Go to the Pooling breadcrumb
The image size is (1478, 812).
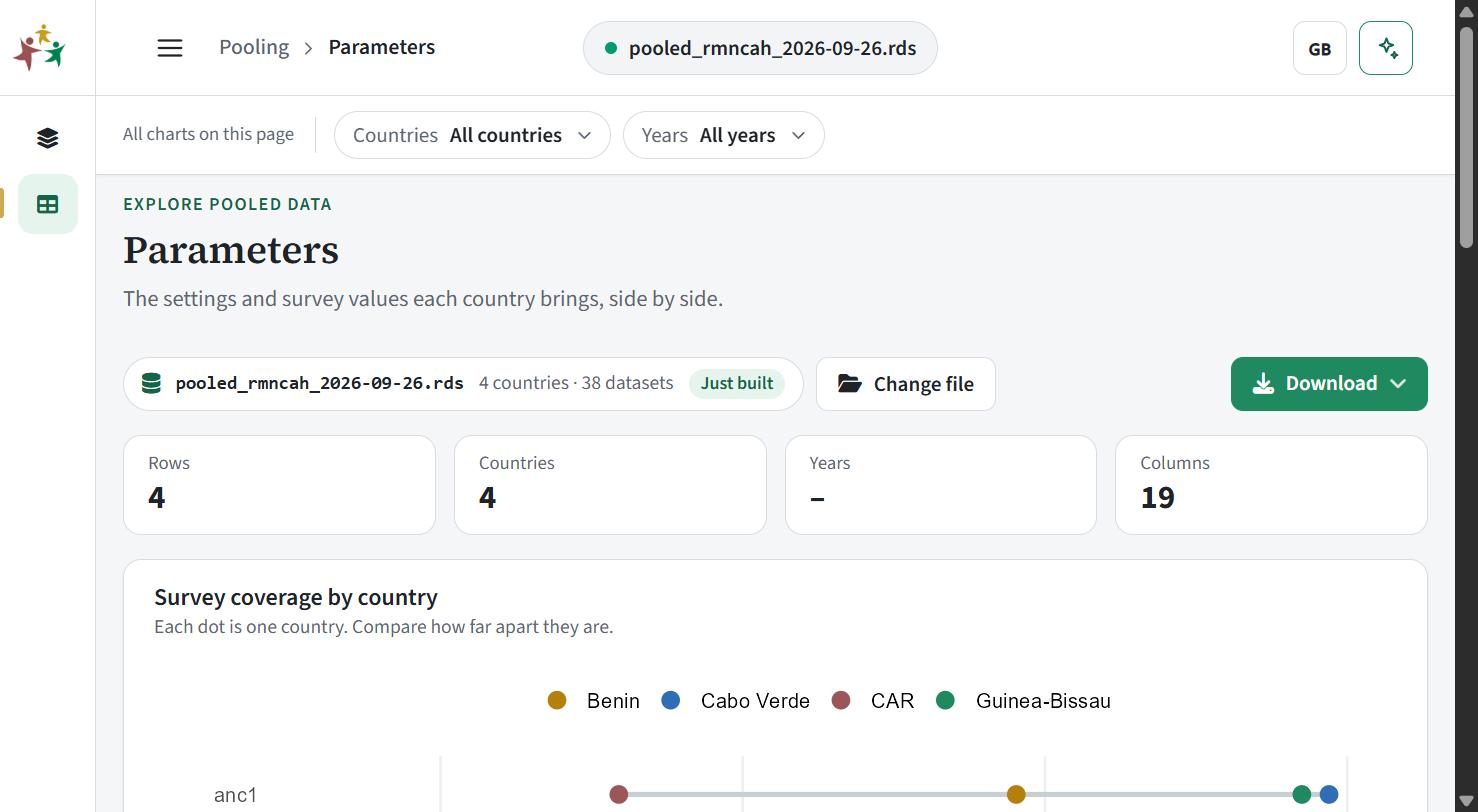tap(254, 47)
